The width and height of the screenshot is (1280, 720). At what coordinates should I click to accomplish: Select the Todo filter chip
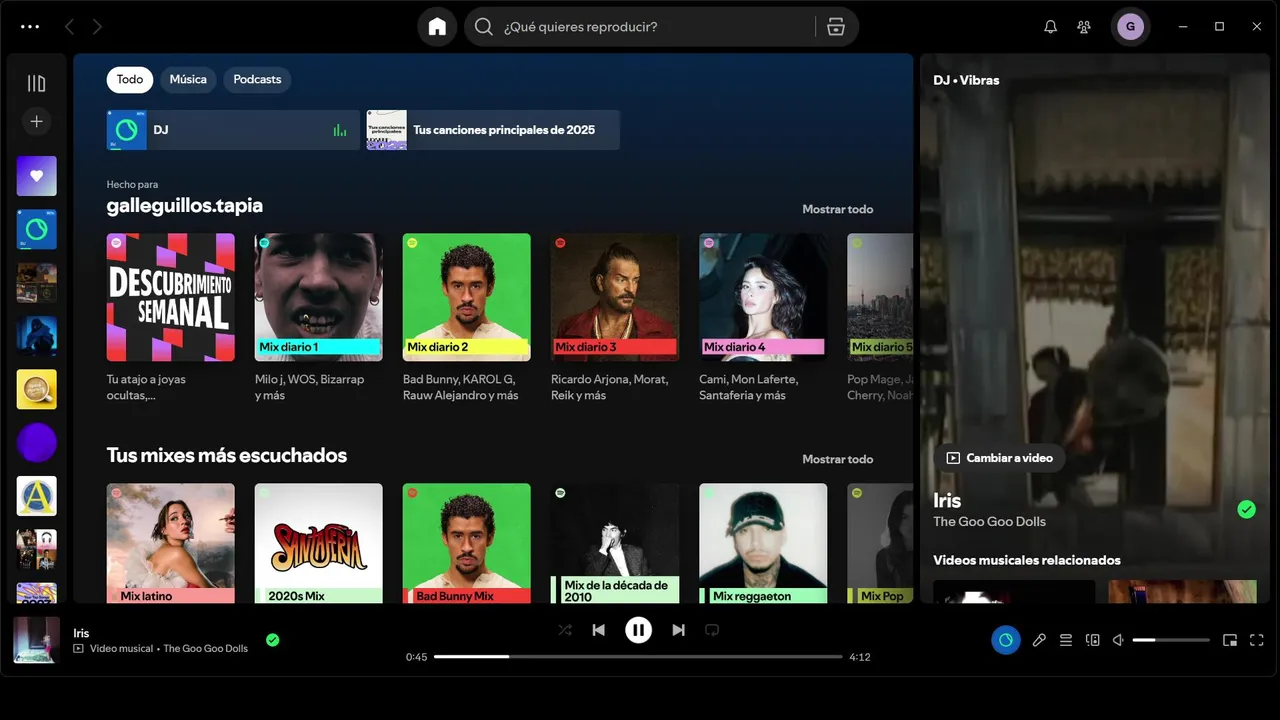tap(130, 79)
